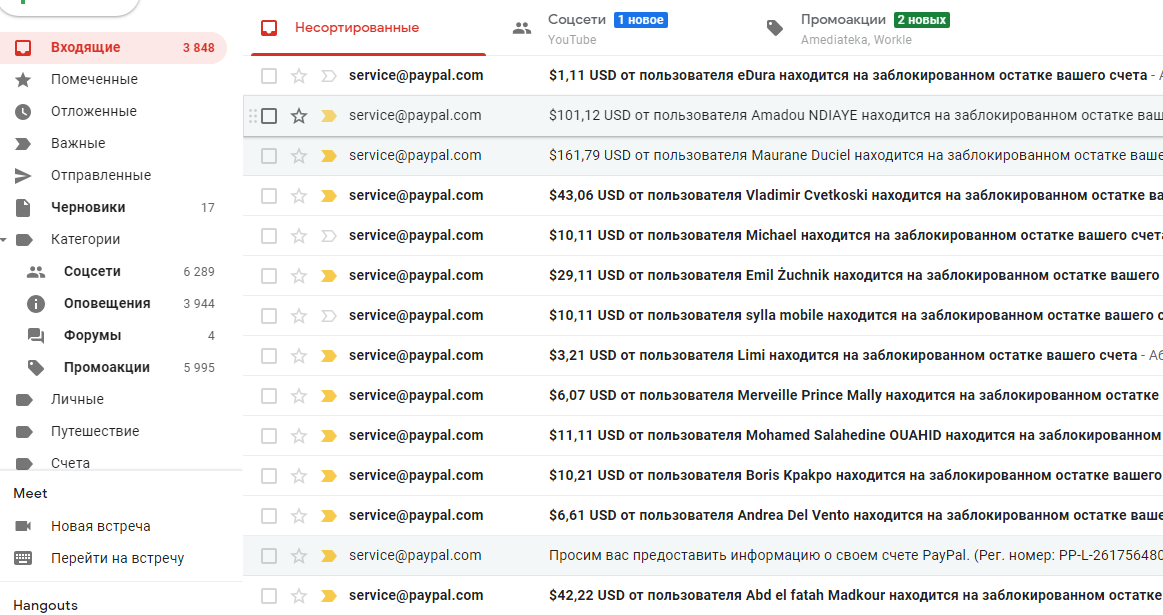Mark sylla mobile email as important
Viewport: 1163px width, 615px height.
pyautogui.click(x=329, y=316)
